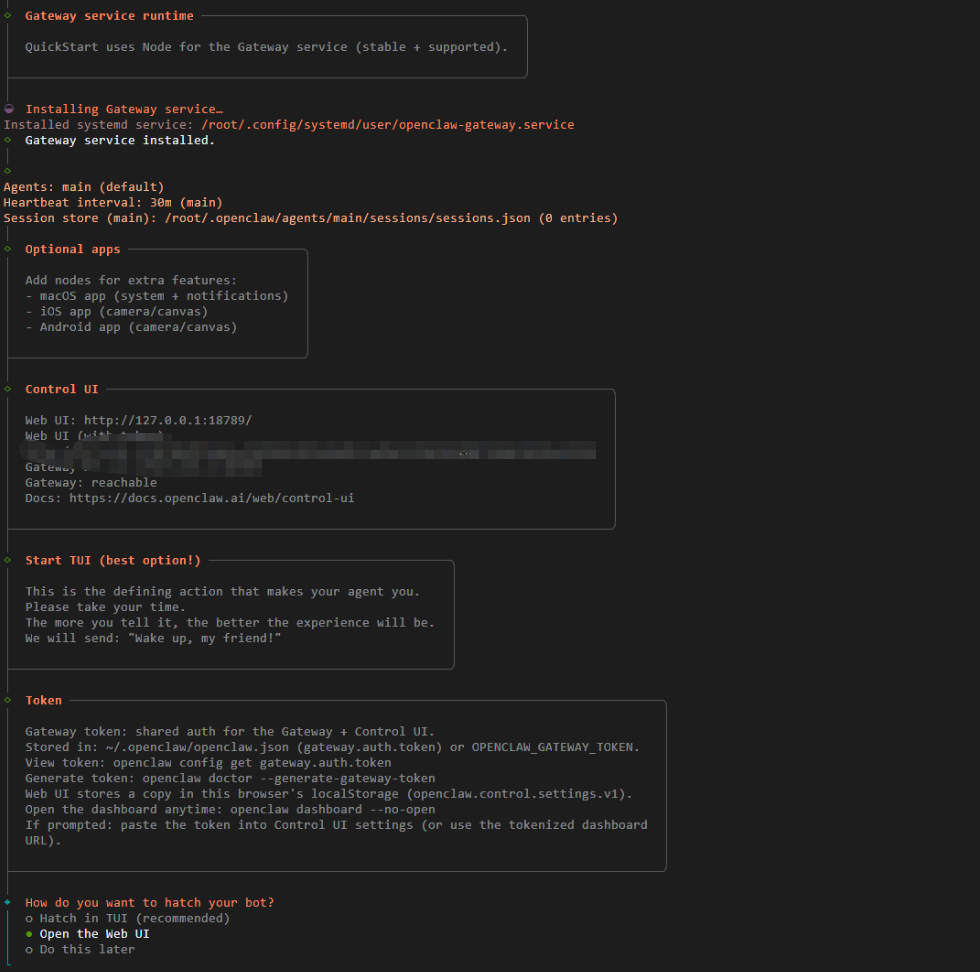Click 'Gateway: reachable' status line
Image resolution: width=980 pixels, height=972 pixels.
coord(91,483)
